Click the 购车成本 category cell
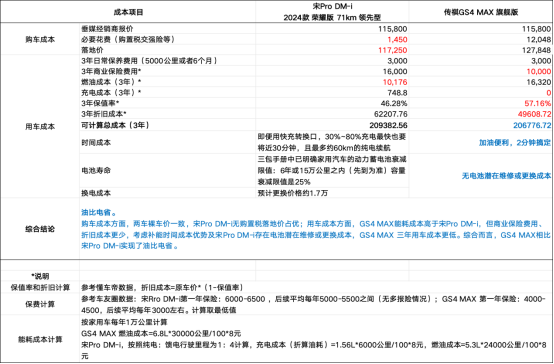This screenshot has width=554, height=364. tap(40, 39)
